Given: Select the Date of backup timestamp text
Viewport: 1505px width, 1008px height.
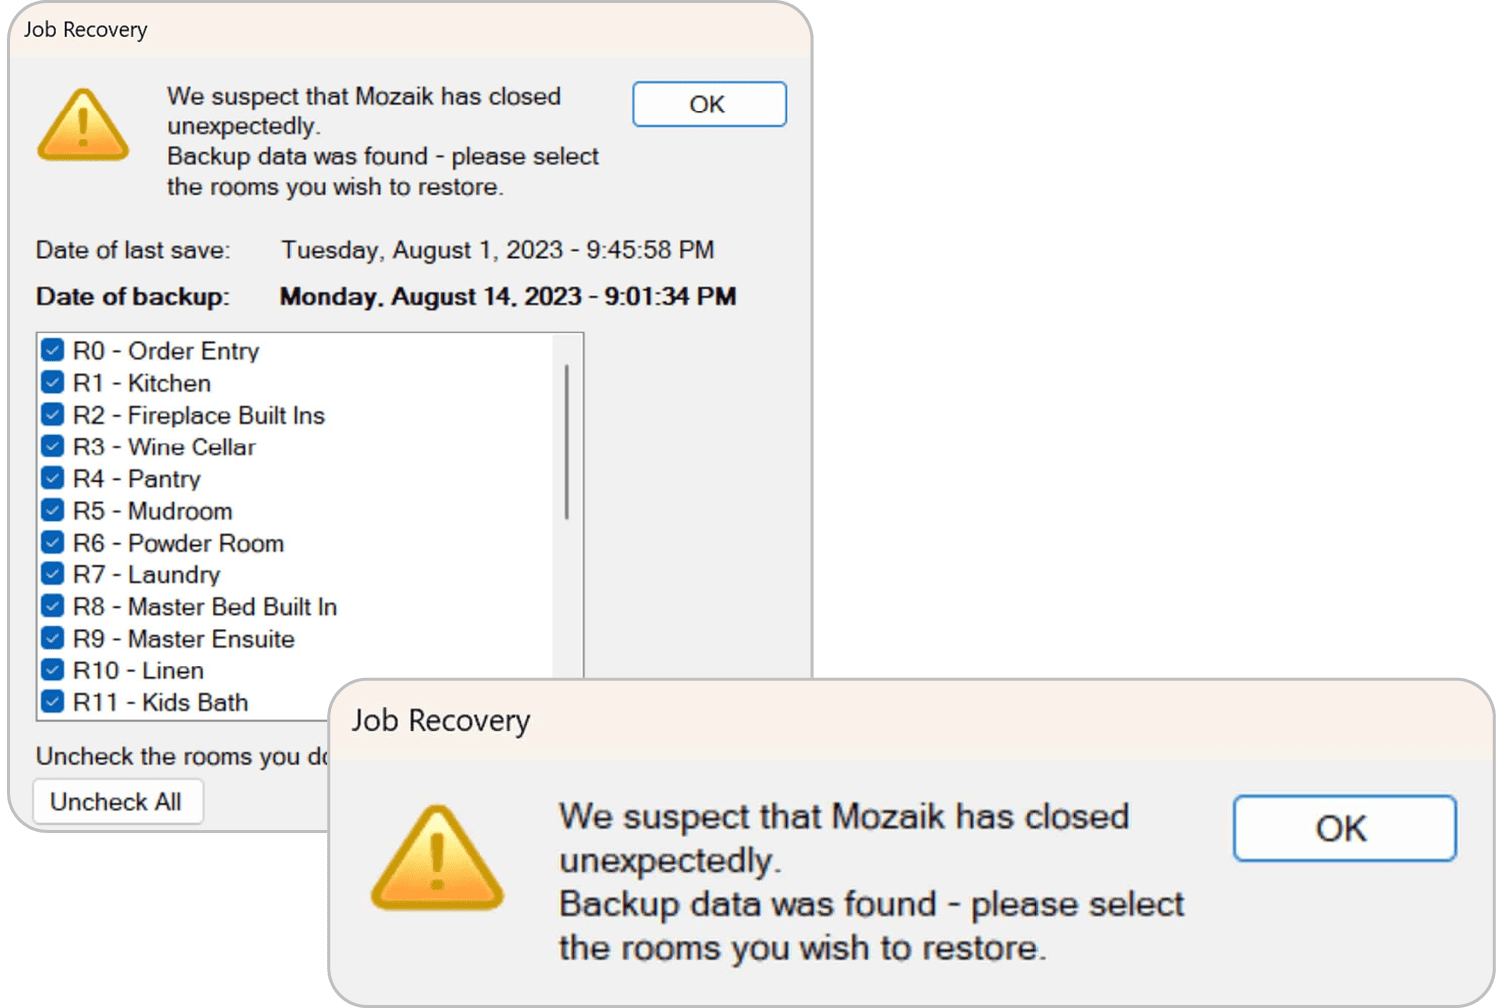Looking at the screenshot, I should point(507,297).
